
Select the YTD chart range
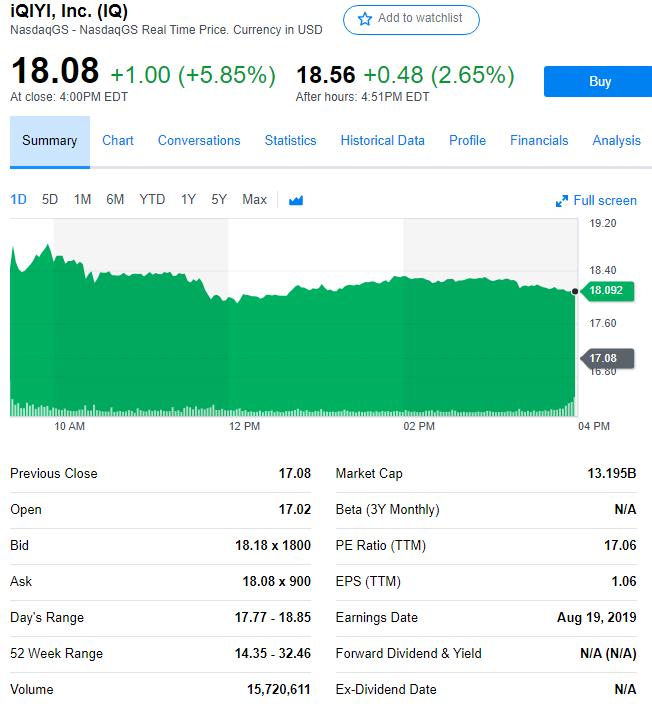click(152, 199)
